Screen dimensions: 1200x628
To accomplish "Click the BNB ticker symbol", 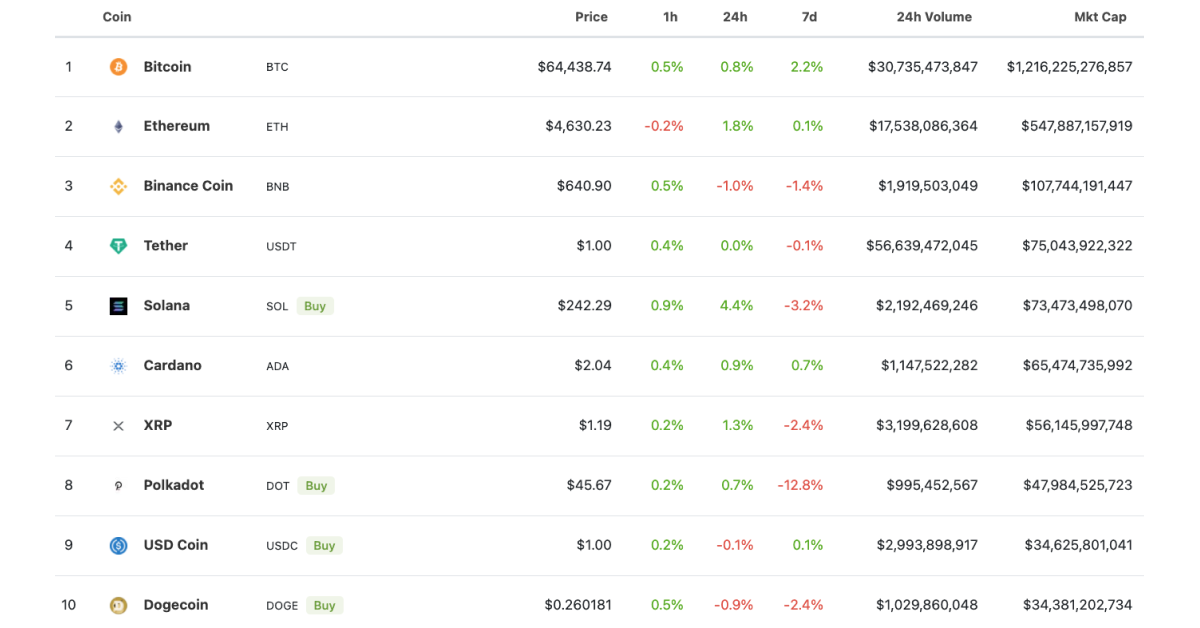I will pos(278,187).
